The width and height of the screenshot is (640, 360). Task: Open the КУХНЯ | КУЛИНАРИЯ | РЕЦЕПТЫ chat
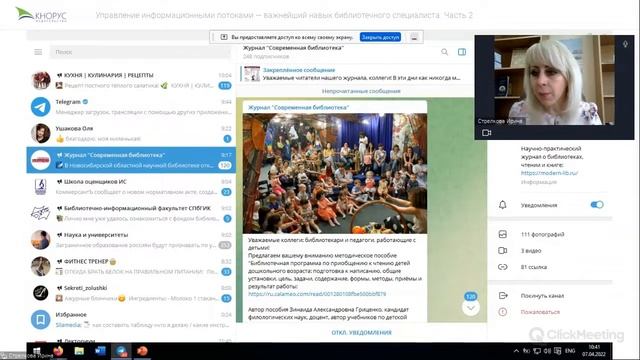[x=131, y=80]
